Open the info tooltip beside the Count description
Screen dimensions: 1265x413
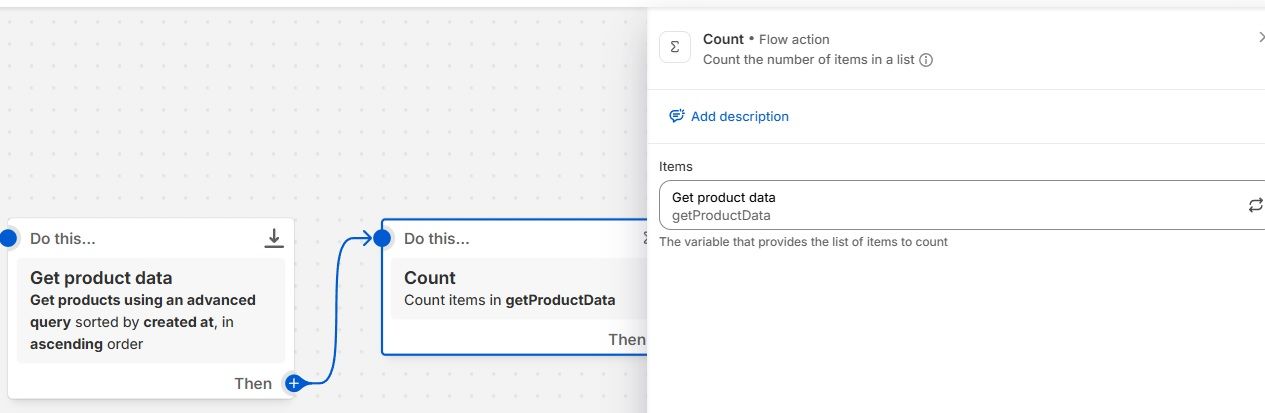(x=926, y=60)
